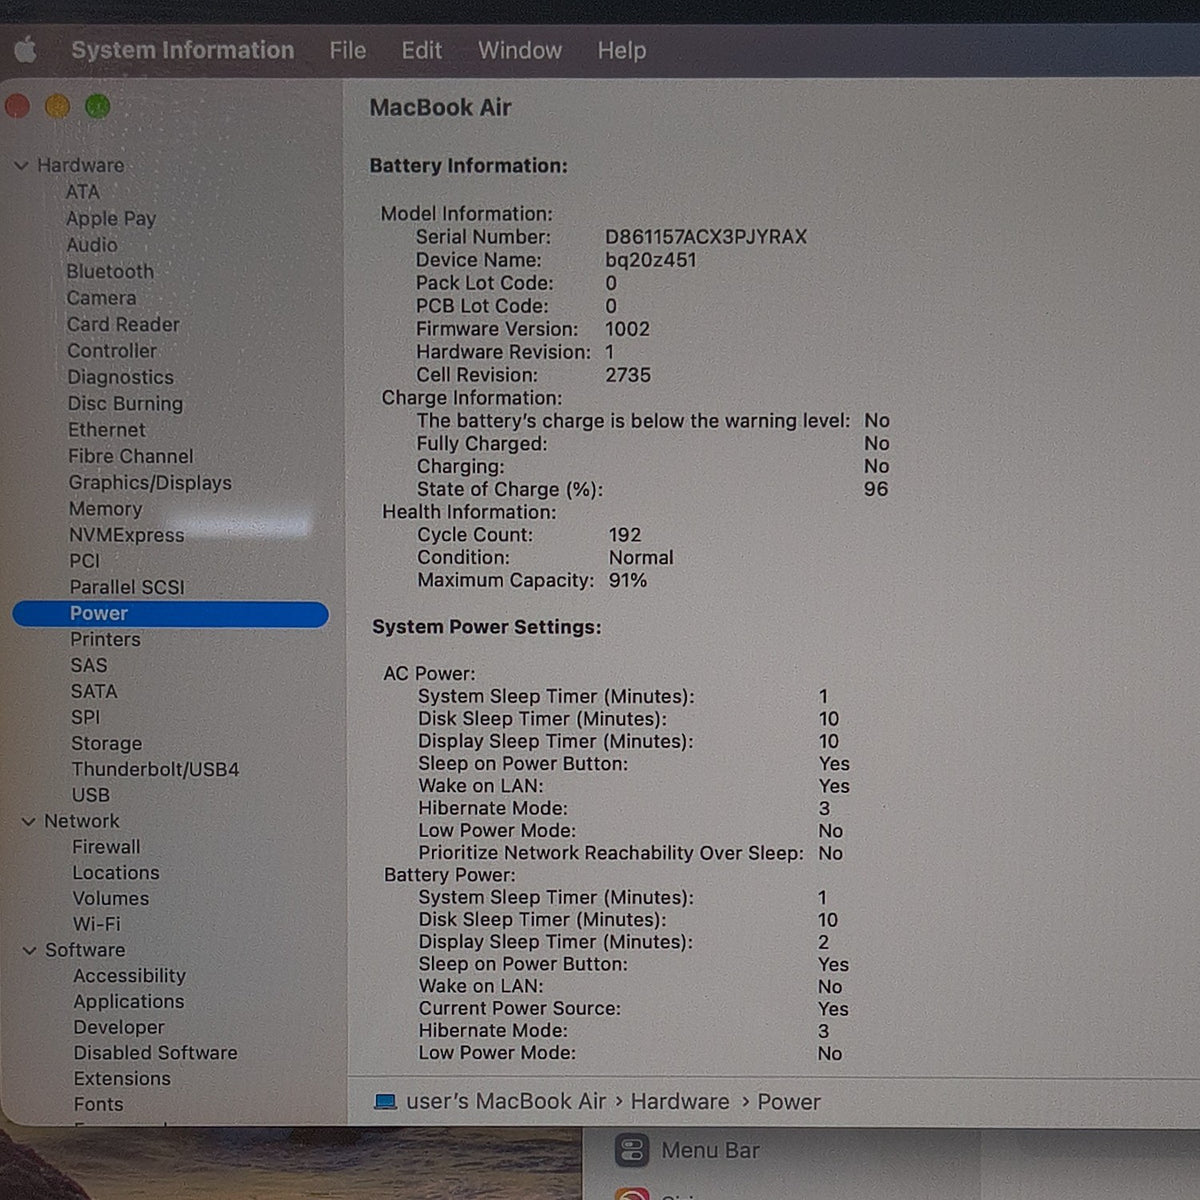The width and height of the screenshot is (1200, 1200).
Task: Click the Cycle Count value 192
Action: pos(625,535)
